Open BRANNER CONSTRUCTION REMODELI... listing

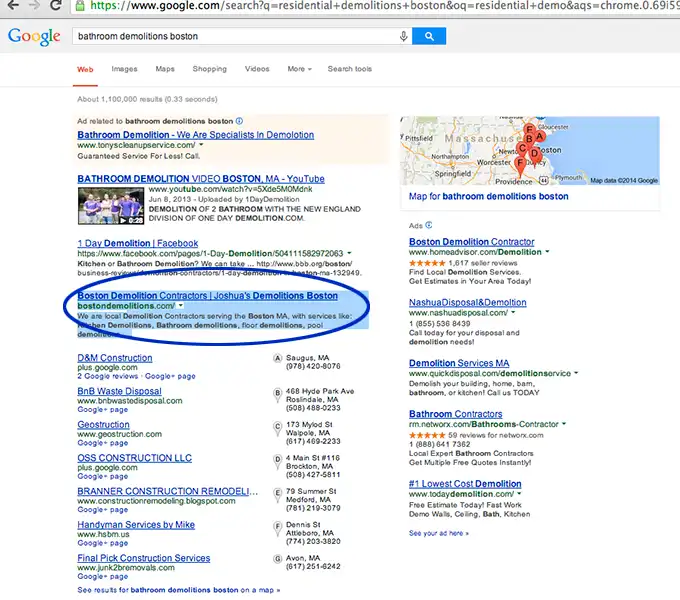click(x=167, y=491)
